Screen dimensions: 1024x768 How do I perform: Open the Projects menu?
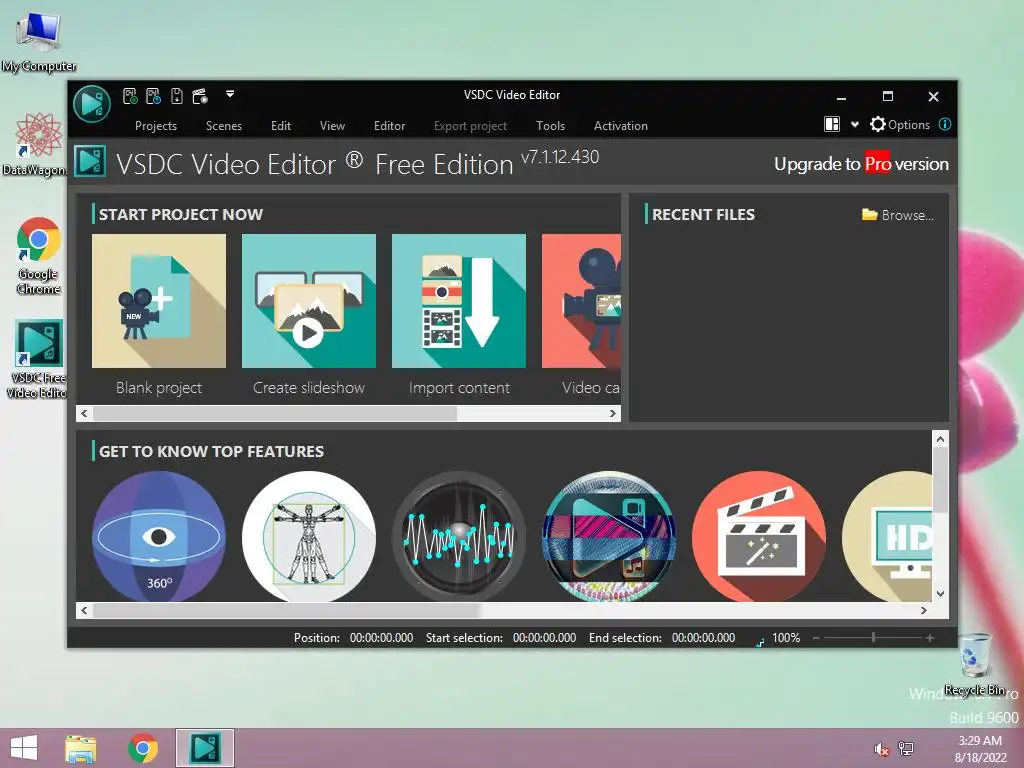(155, 125)
